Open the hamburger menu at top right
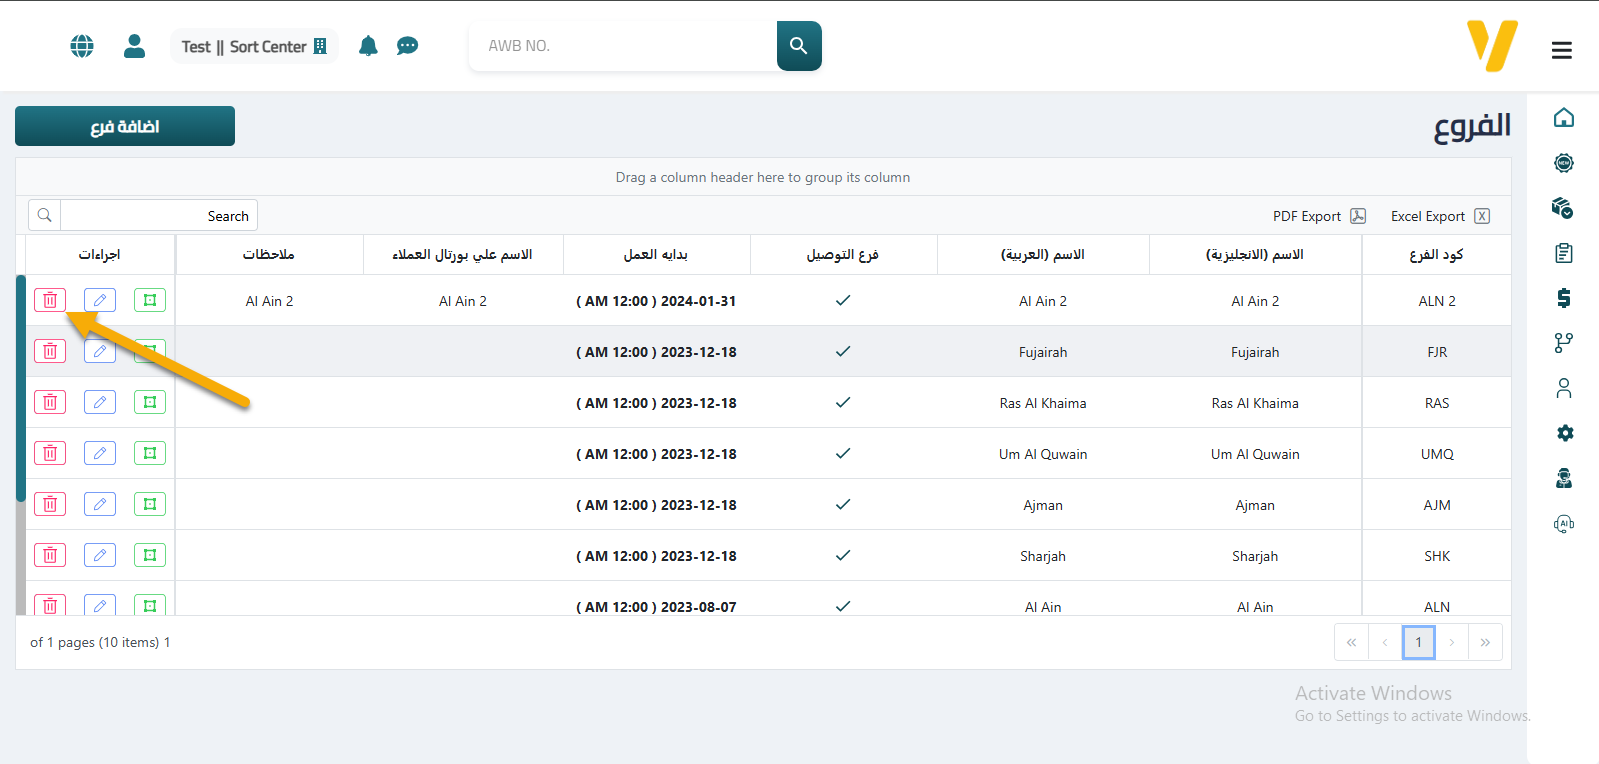Viewport: 1599px width, 764px height. click(1561, 50)
